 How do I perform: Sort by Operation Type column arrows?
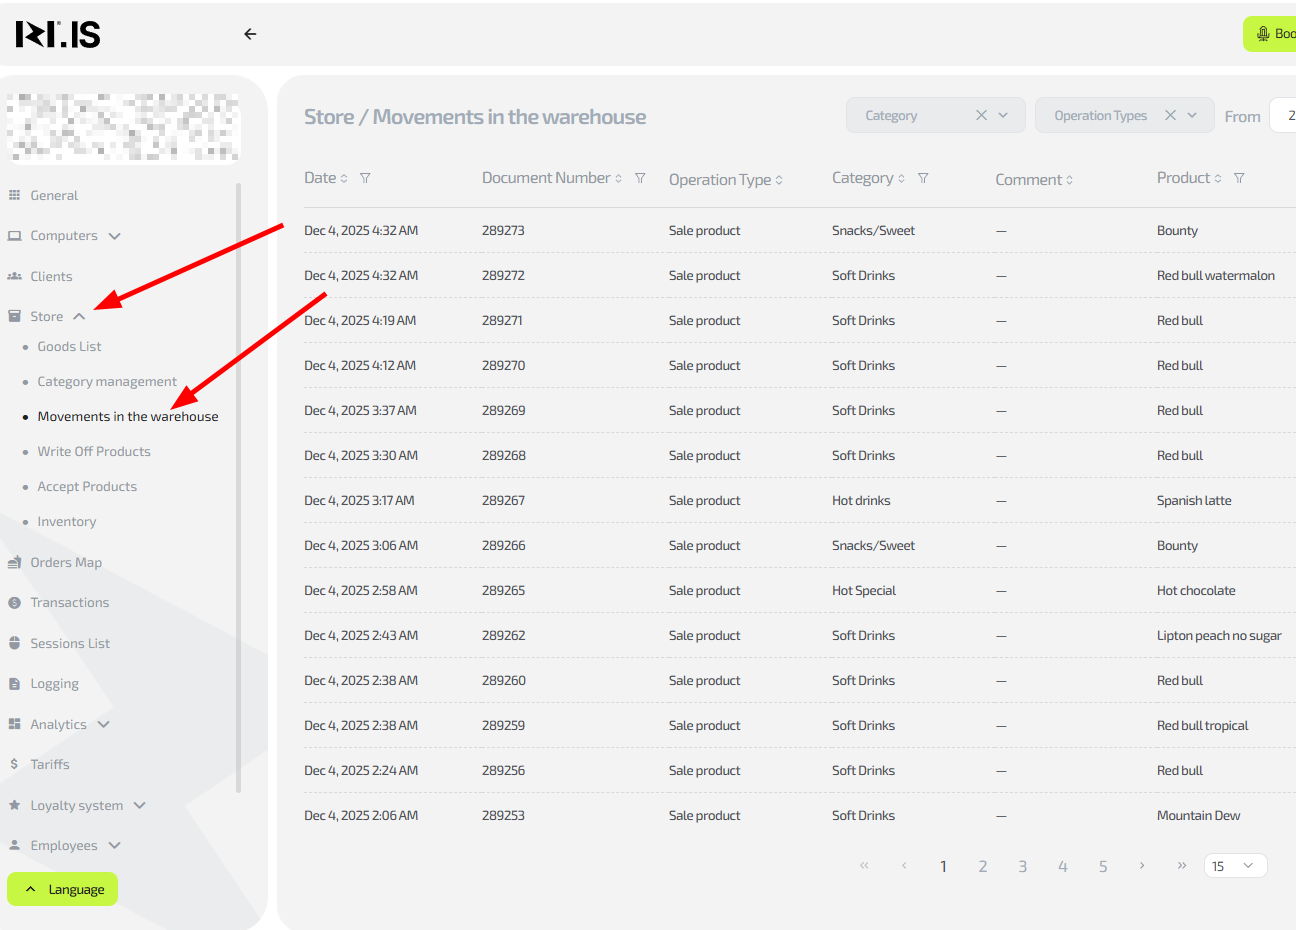pyautogui.click(x=779, y=180)
